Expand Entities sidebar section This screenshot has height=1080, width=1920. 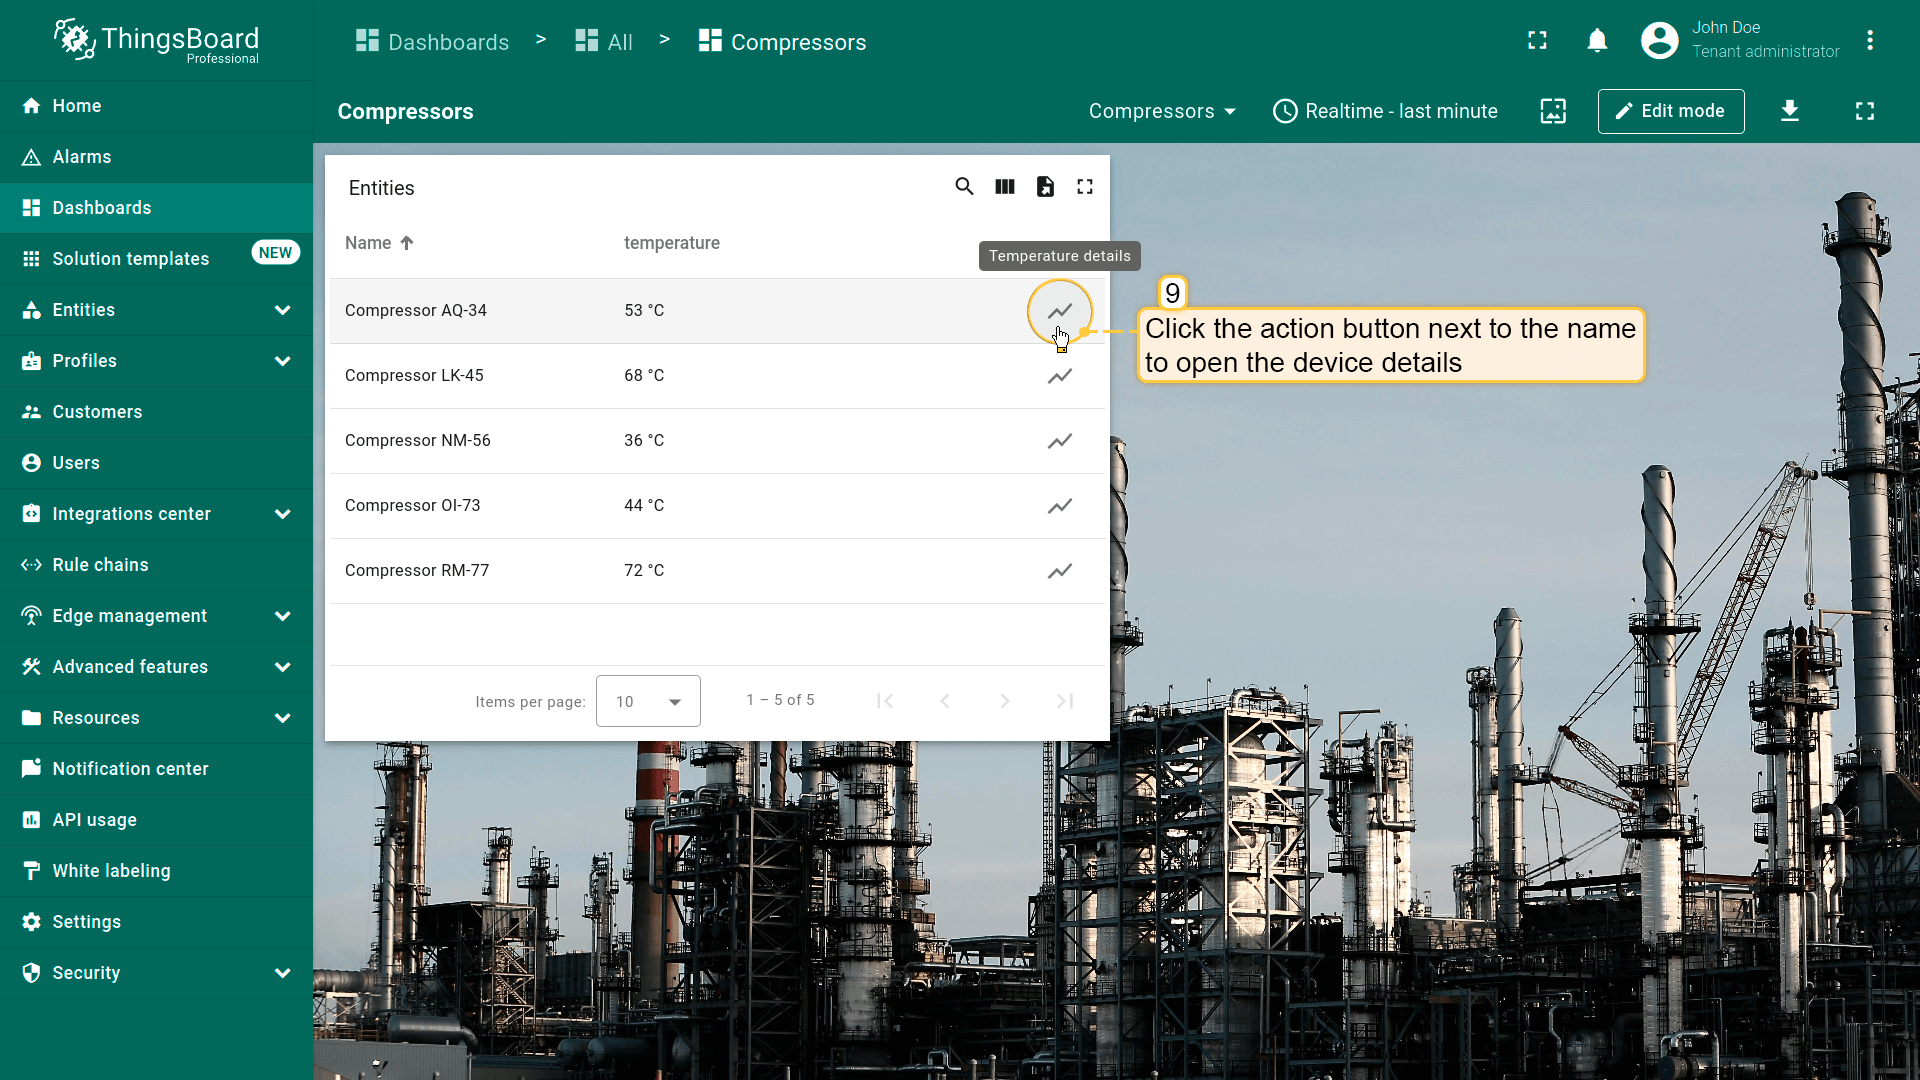pos(282,310)
